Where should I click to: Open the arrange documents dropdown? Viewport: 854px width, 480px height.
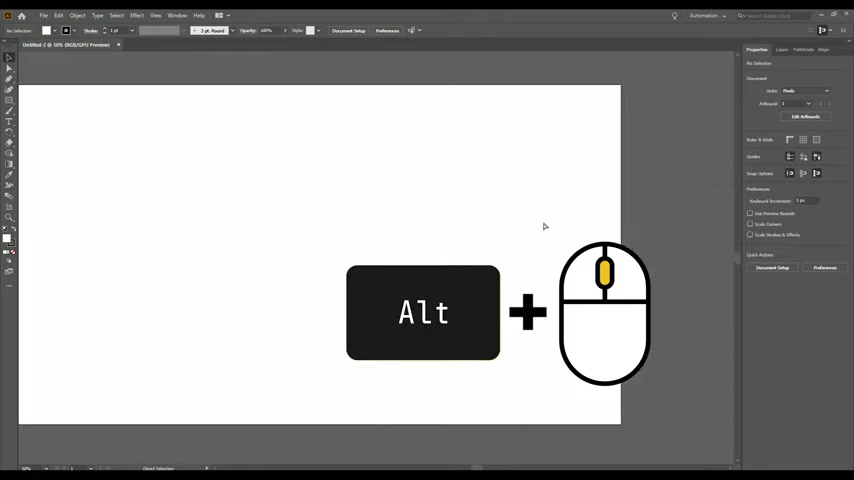coord(223,16)
